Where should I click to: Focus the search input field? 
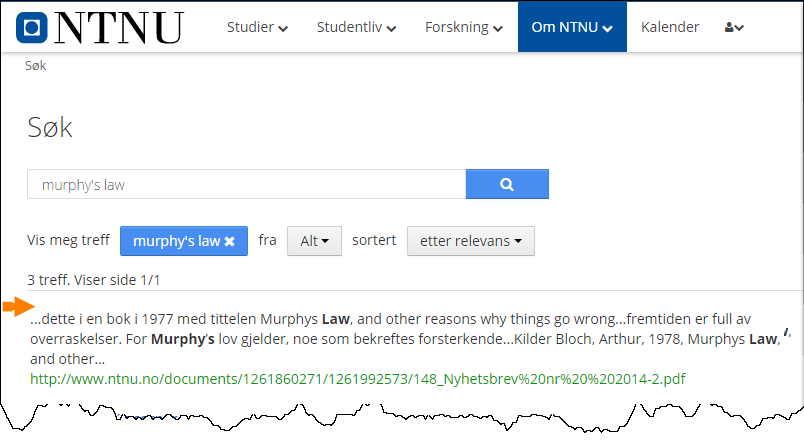[x=246, y=184]
